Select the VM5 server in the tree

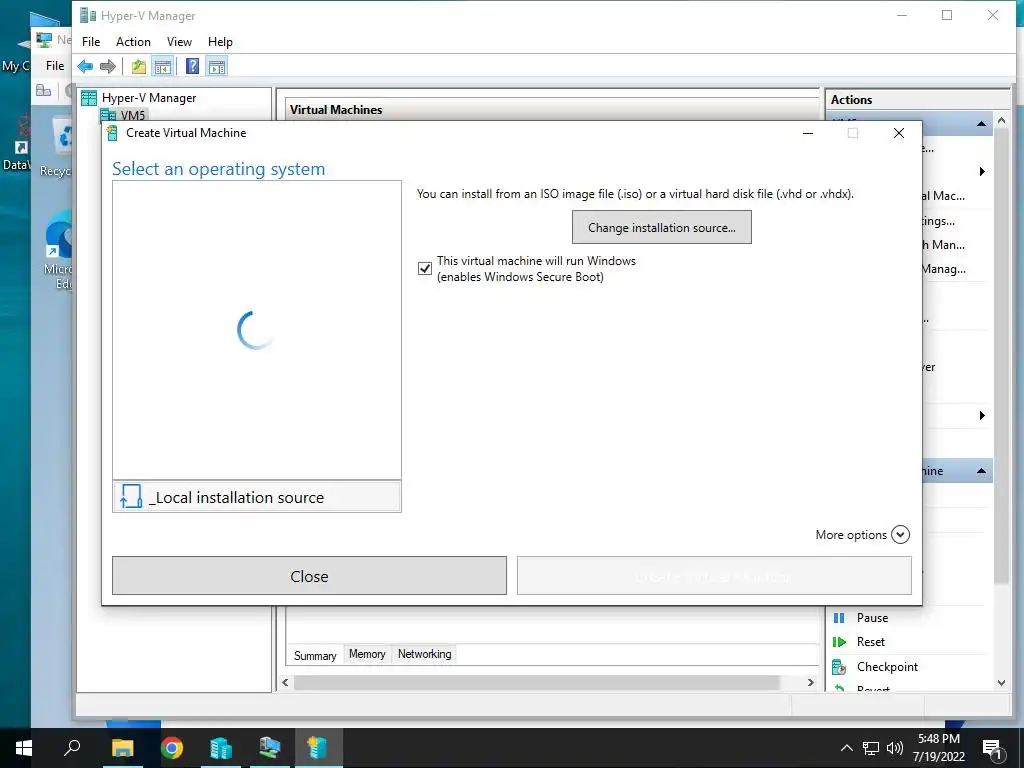point(133,115)
